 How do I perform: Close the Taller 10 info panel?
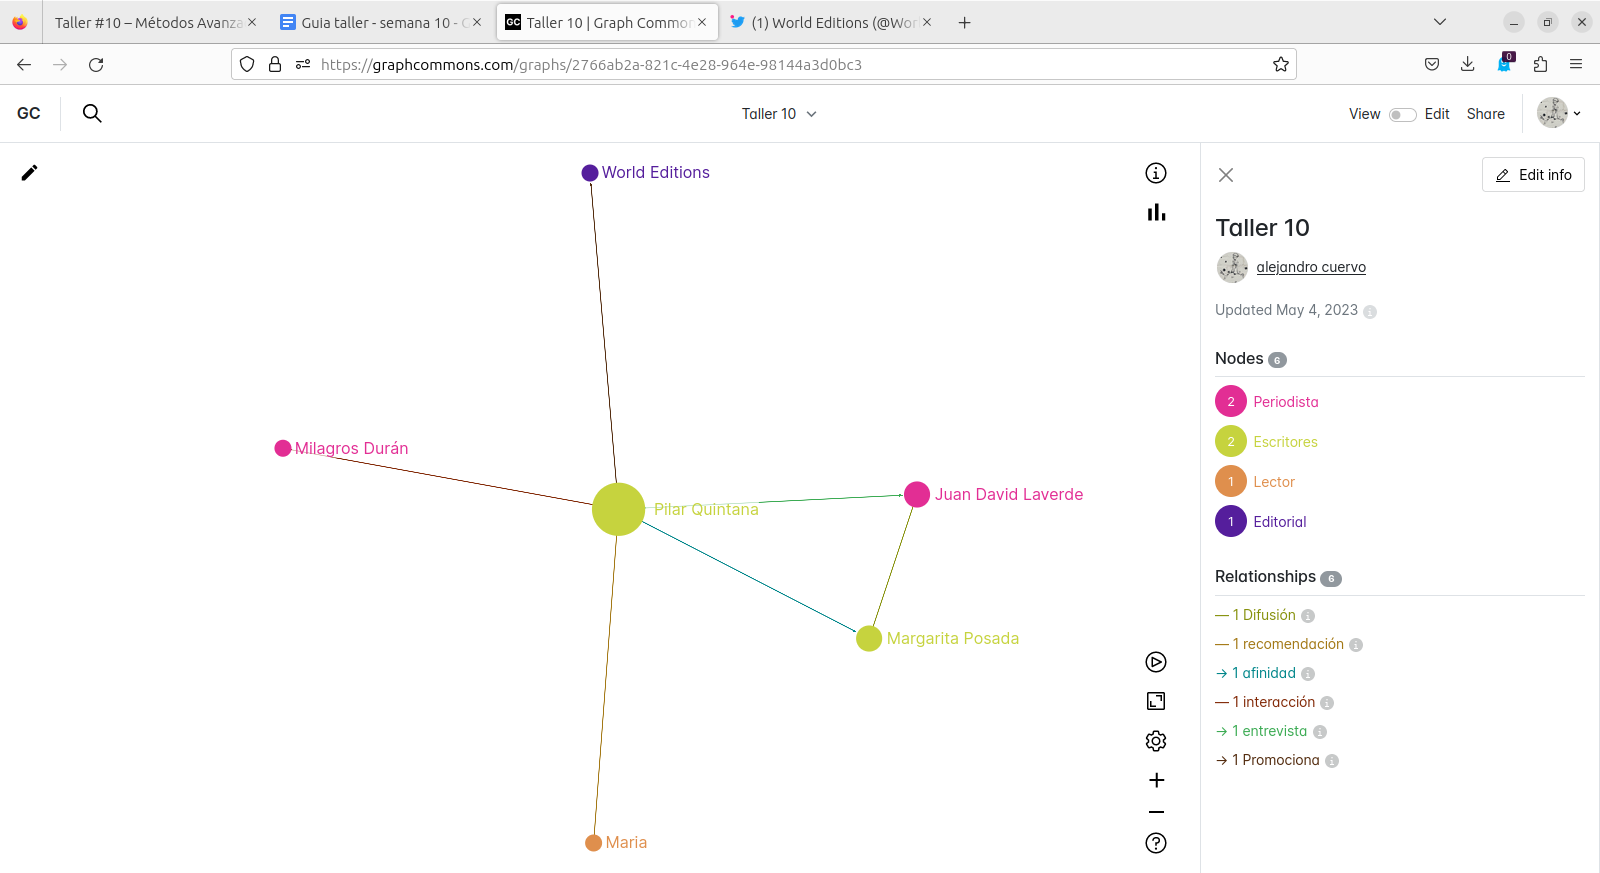[x=1226, y=175]
